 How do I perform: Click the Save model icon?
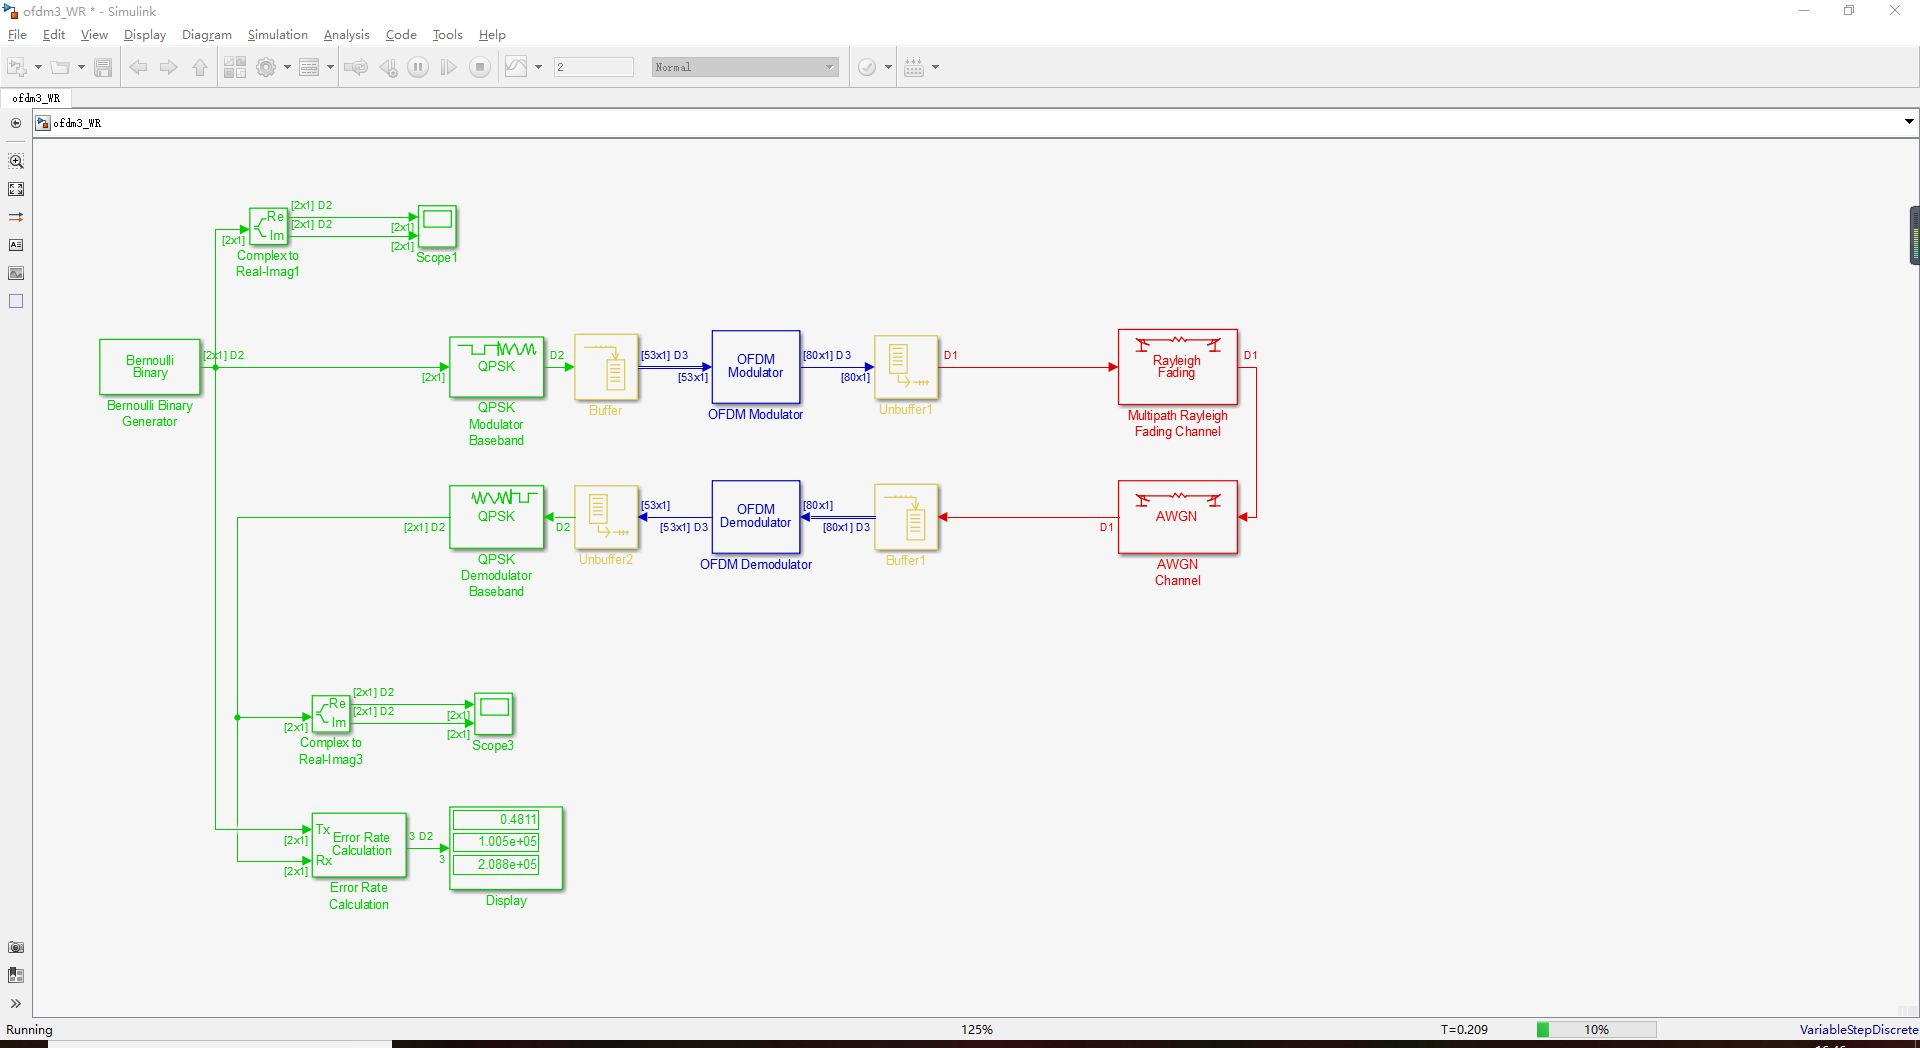pyautogui.click(x=103, y=67)
